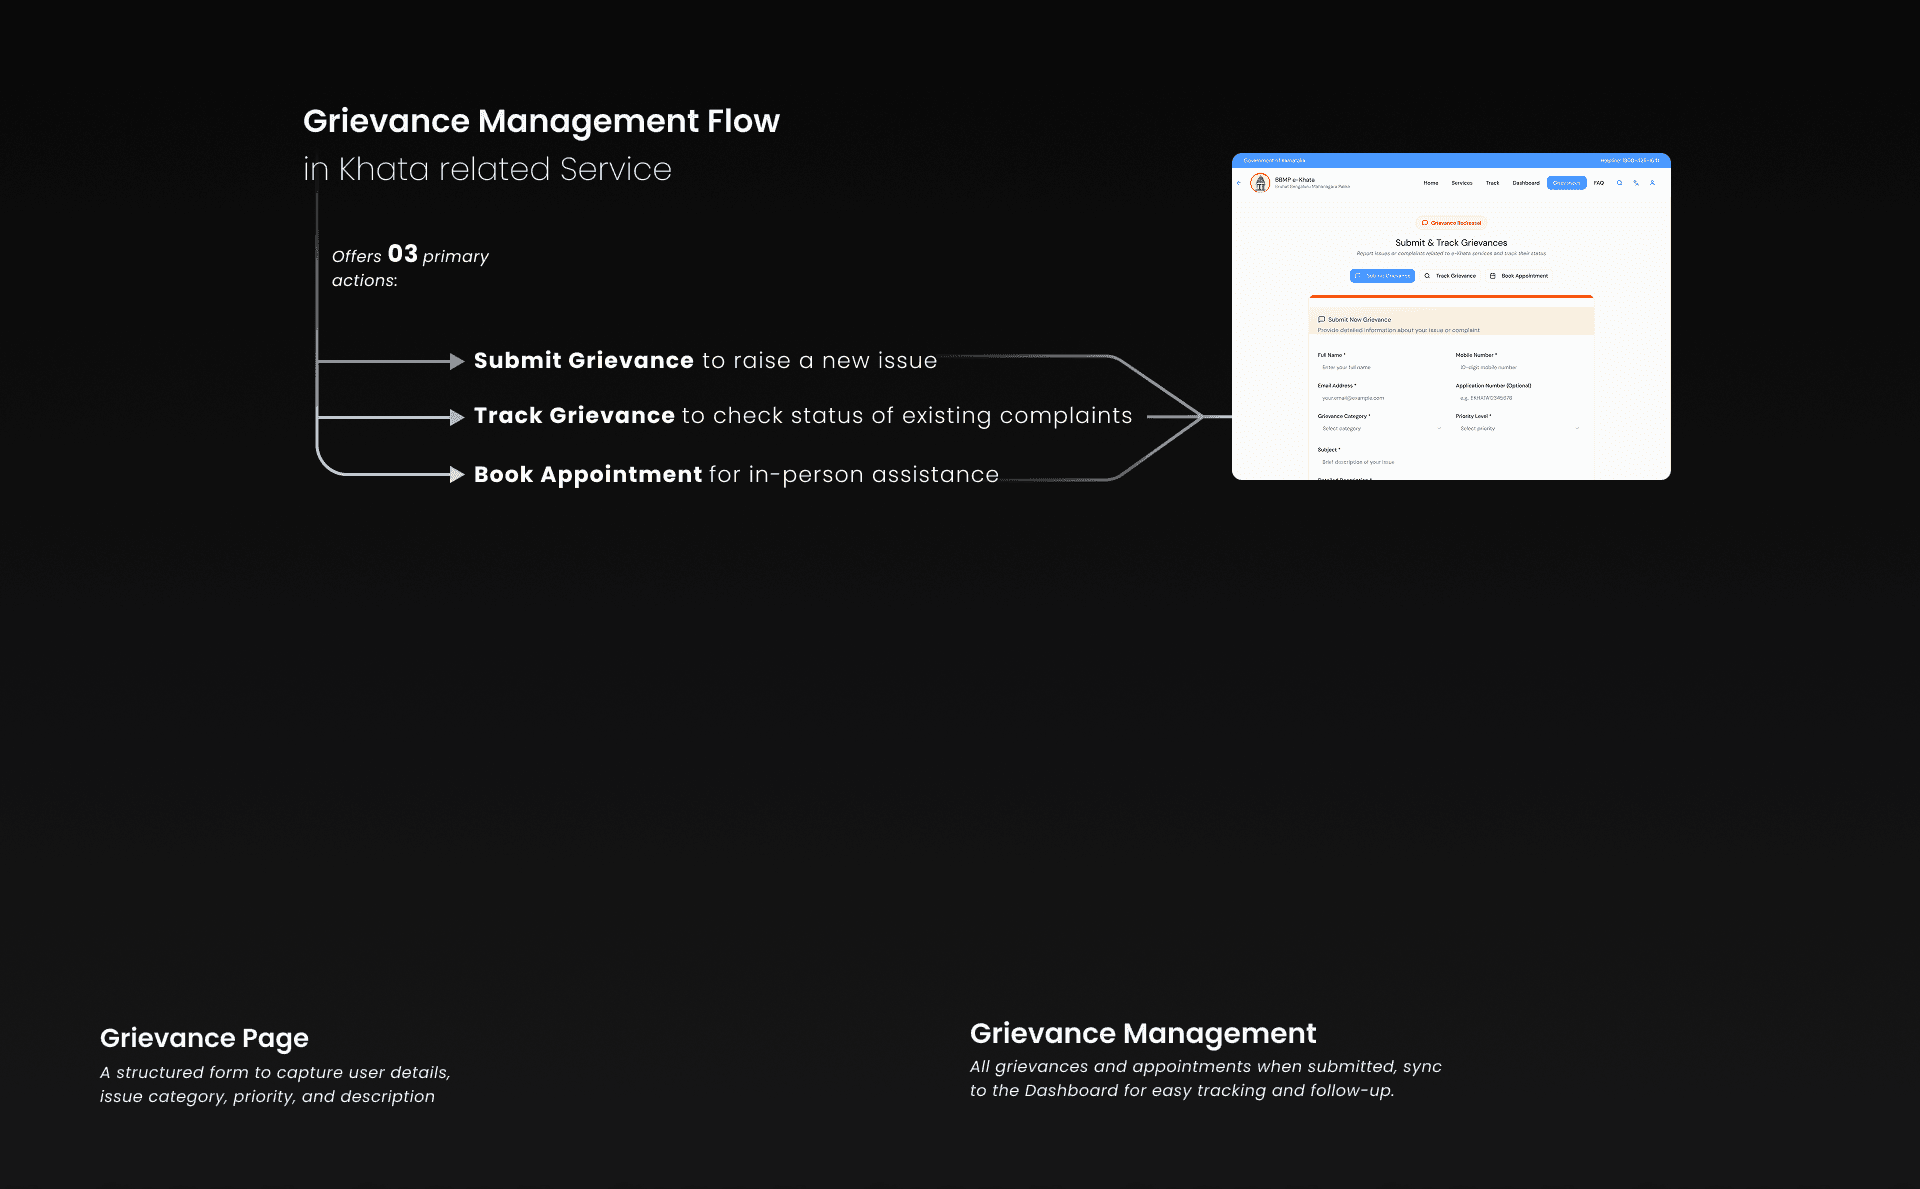Click the Grievance Redressal badge icon
This screenshot has height=1189, width=1920.
[1424, 223]
